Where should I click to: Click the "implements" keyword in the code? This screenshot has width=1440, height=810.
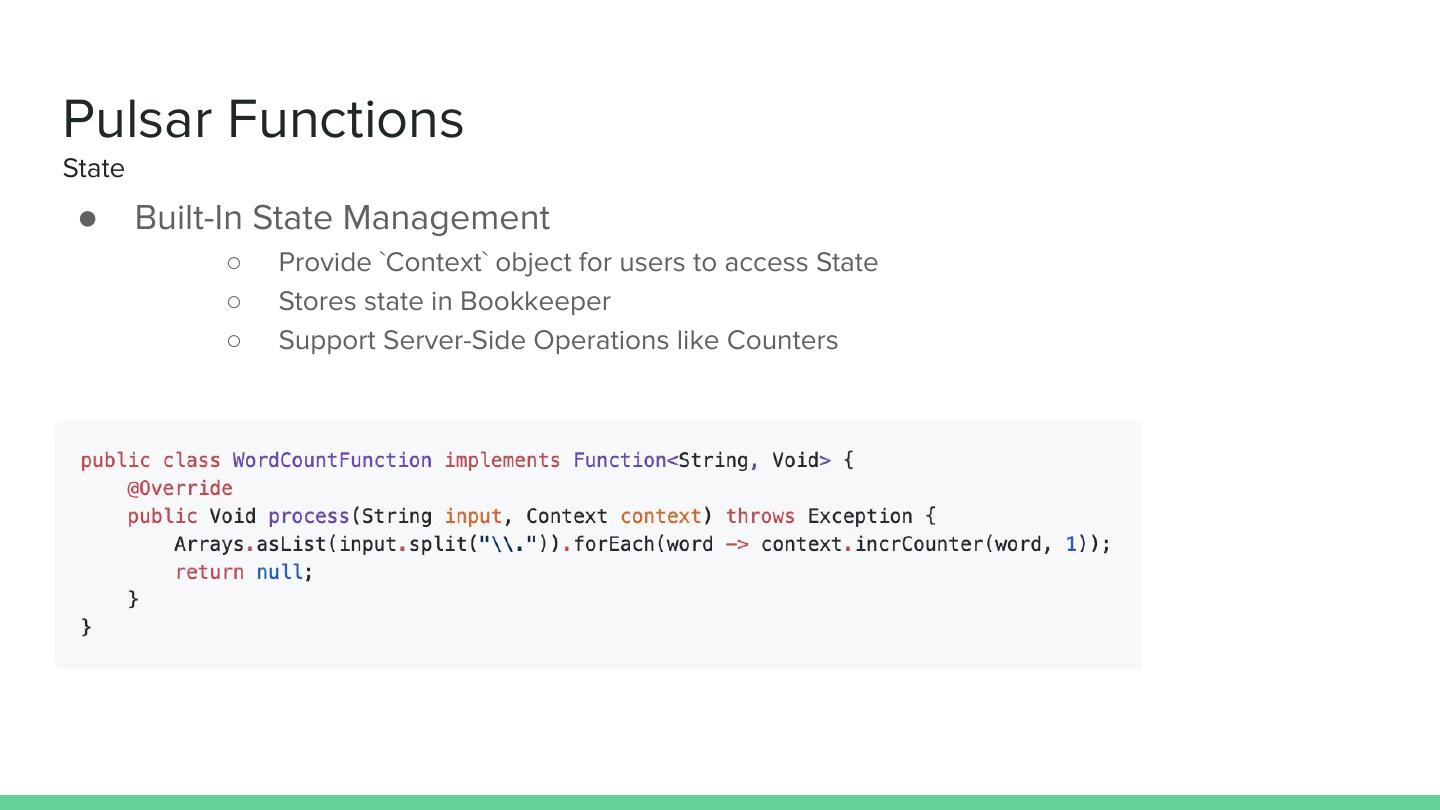coord(502,460)
